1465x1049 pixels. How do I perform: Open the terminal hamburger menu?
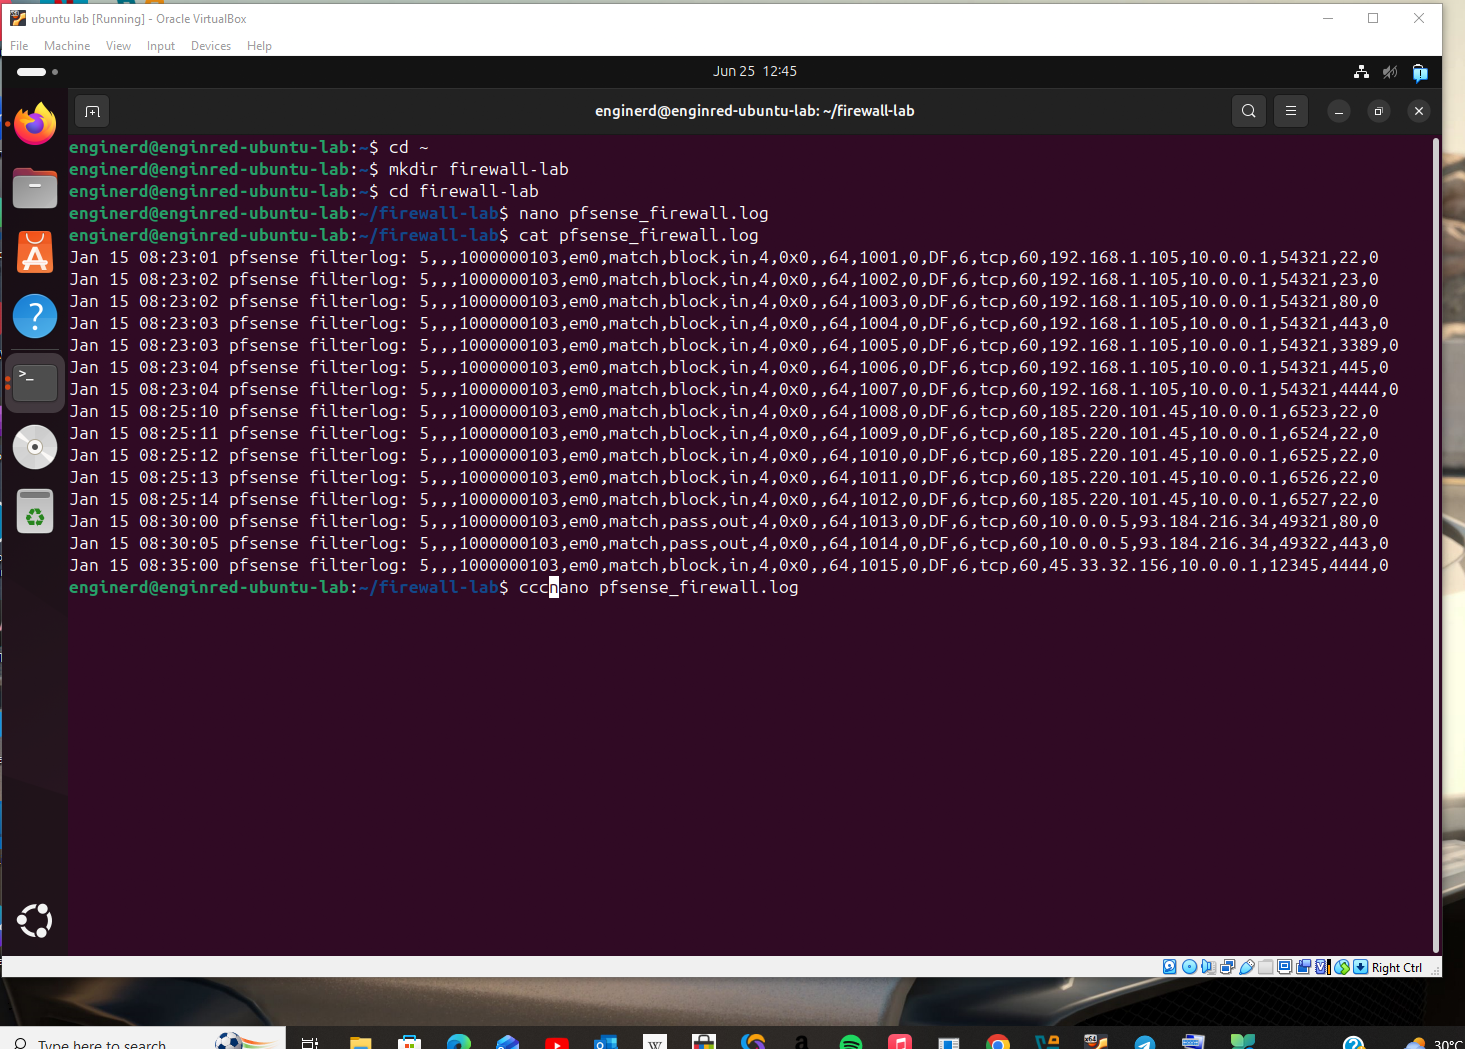pyautogui.click(x=1291, y=111)
